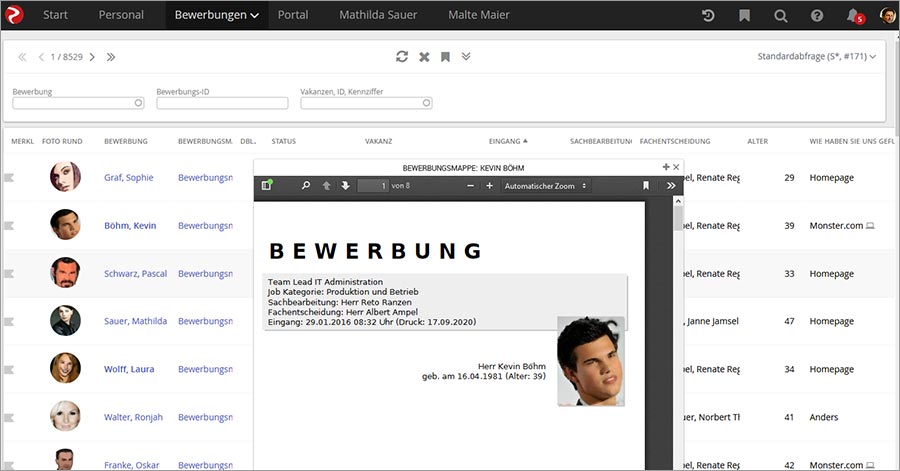Switch to Malte Maier tab
This screenshot has height=471, width=900.
[x=479, y=15]
